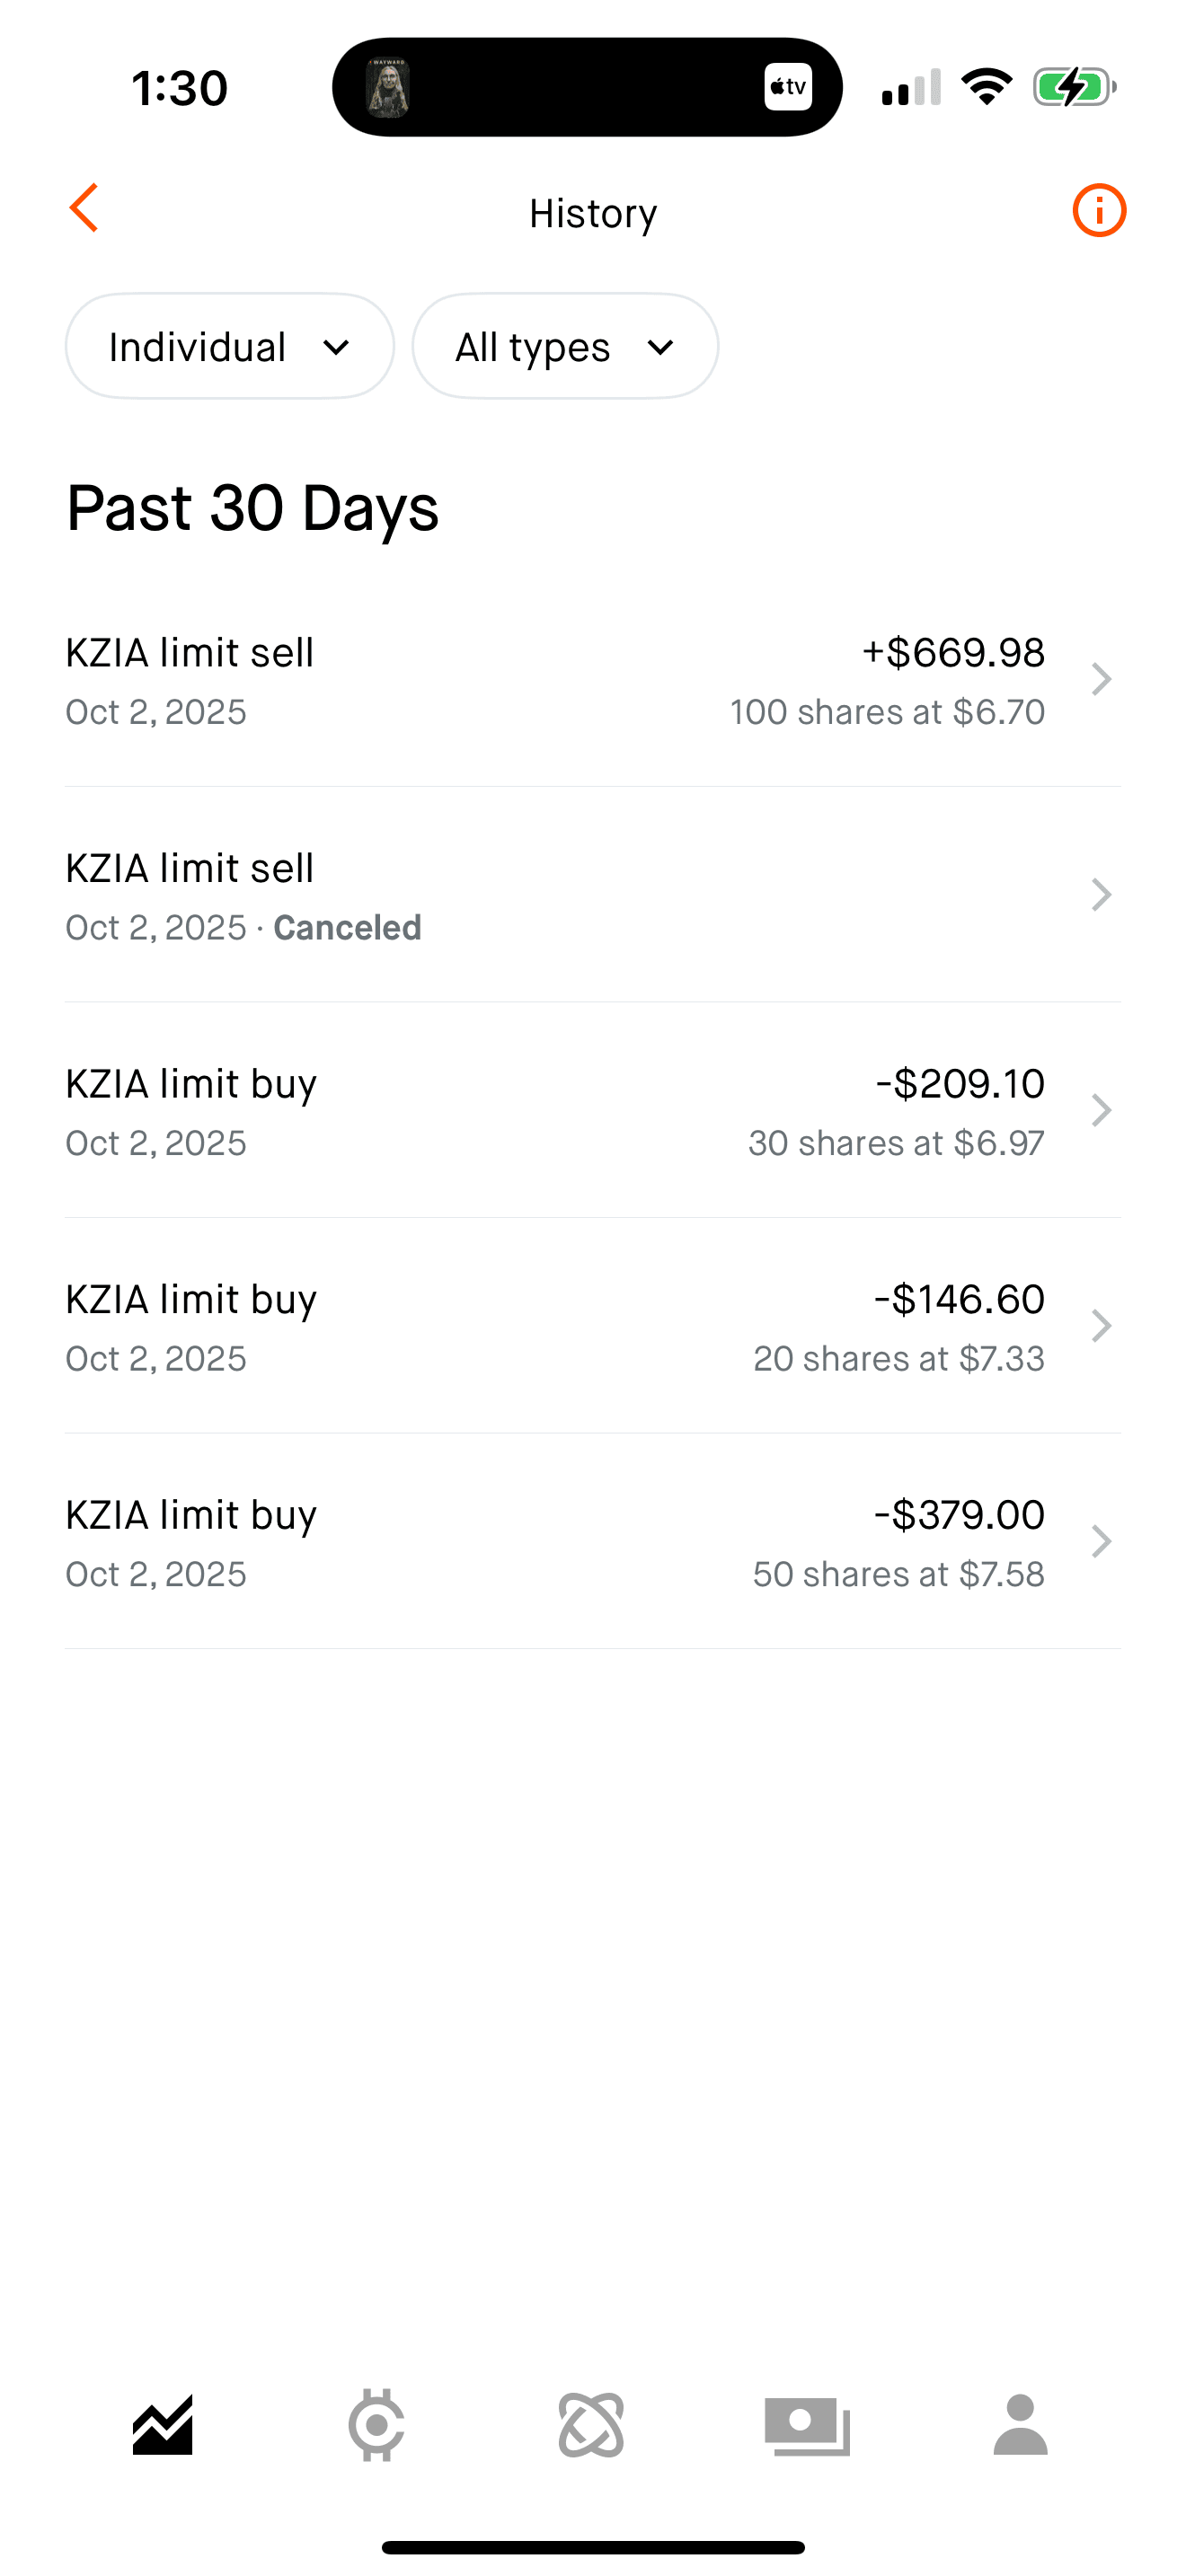Tap the Apple TV live activity icon

pyautogui.click(x=788, y=87)
